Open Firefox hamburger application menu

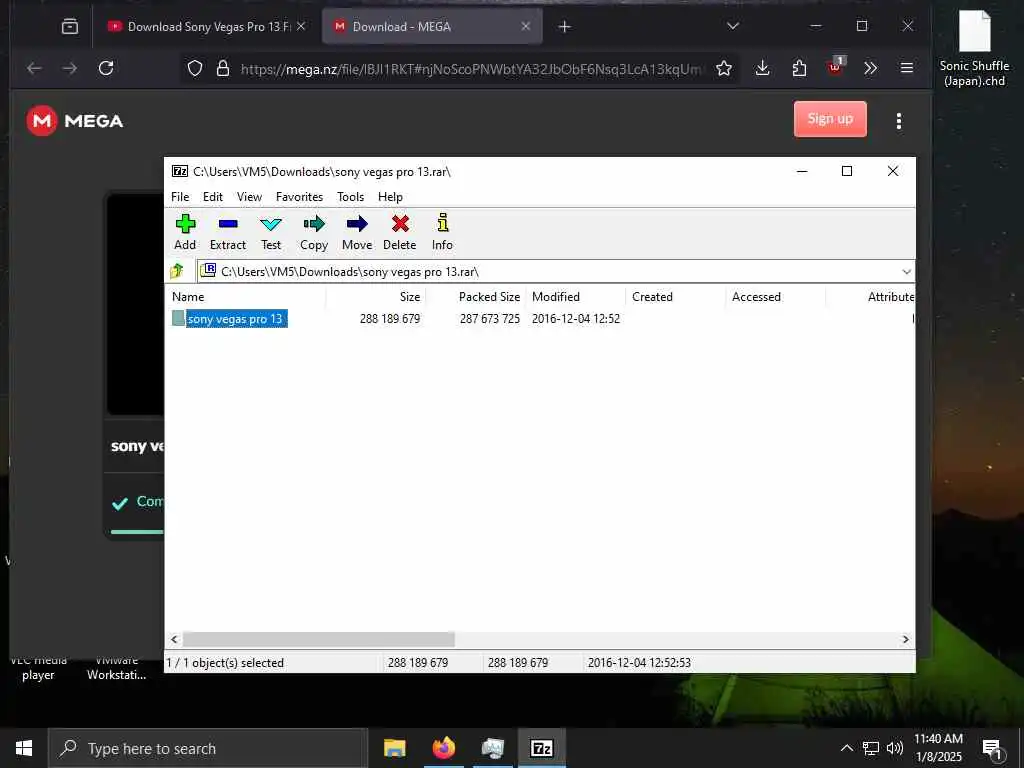pyautogui.click(x=906, y=68)
